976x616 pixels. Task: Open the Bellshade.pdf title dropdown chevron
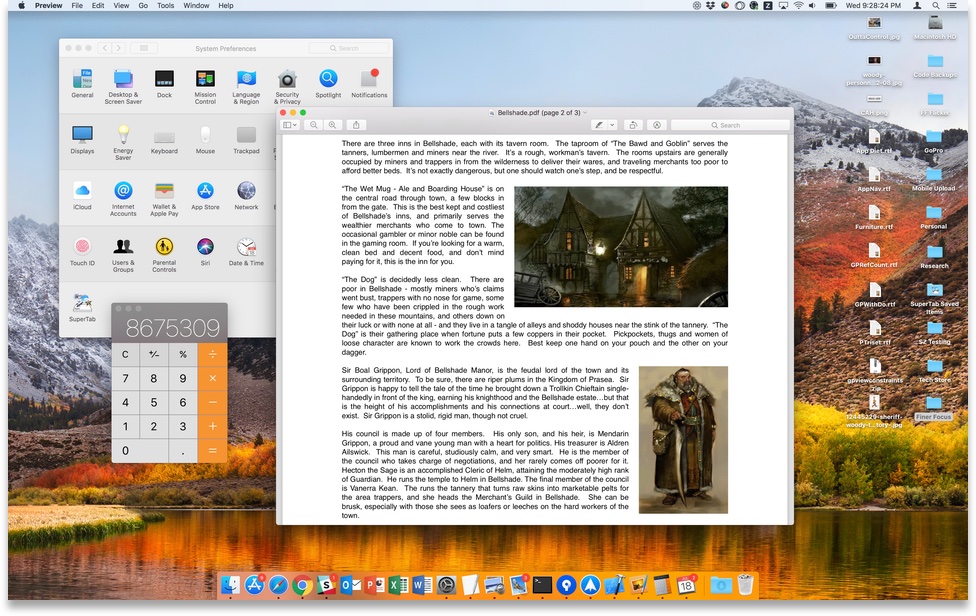click(x=584, y=113)
